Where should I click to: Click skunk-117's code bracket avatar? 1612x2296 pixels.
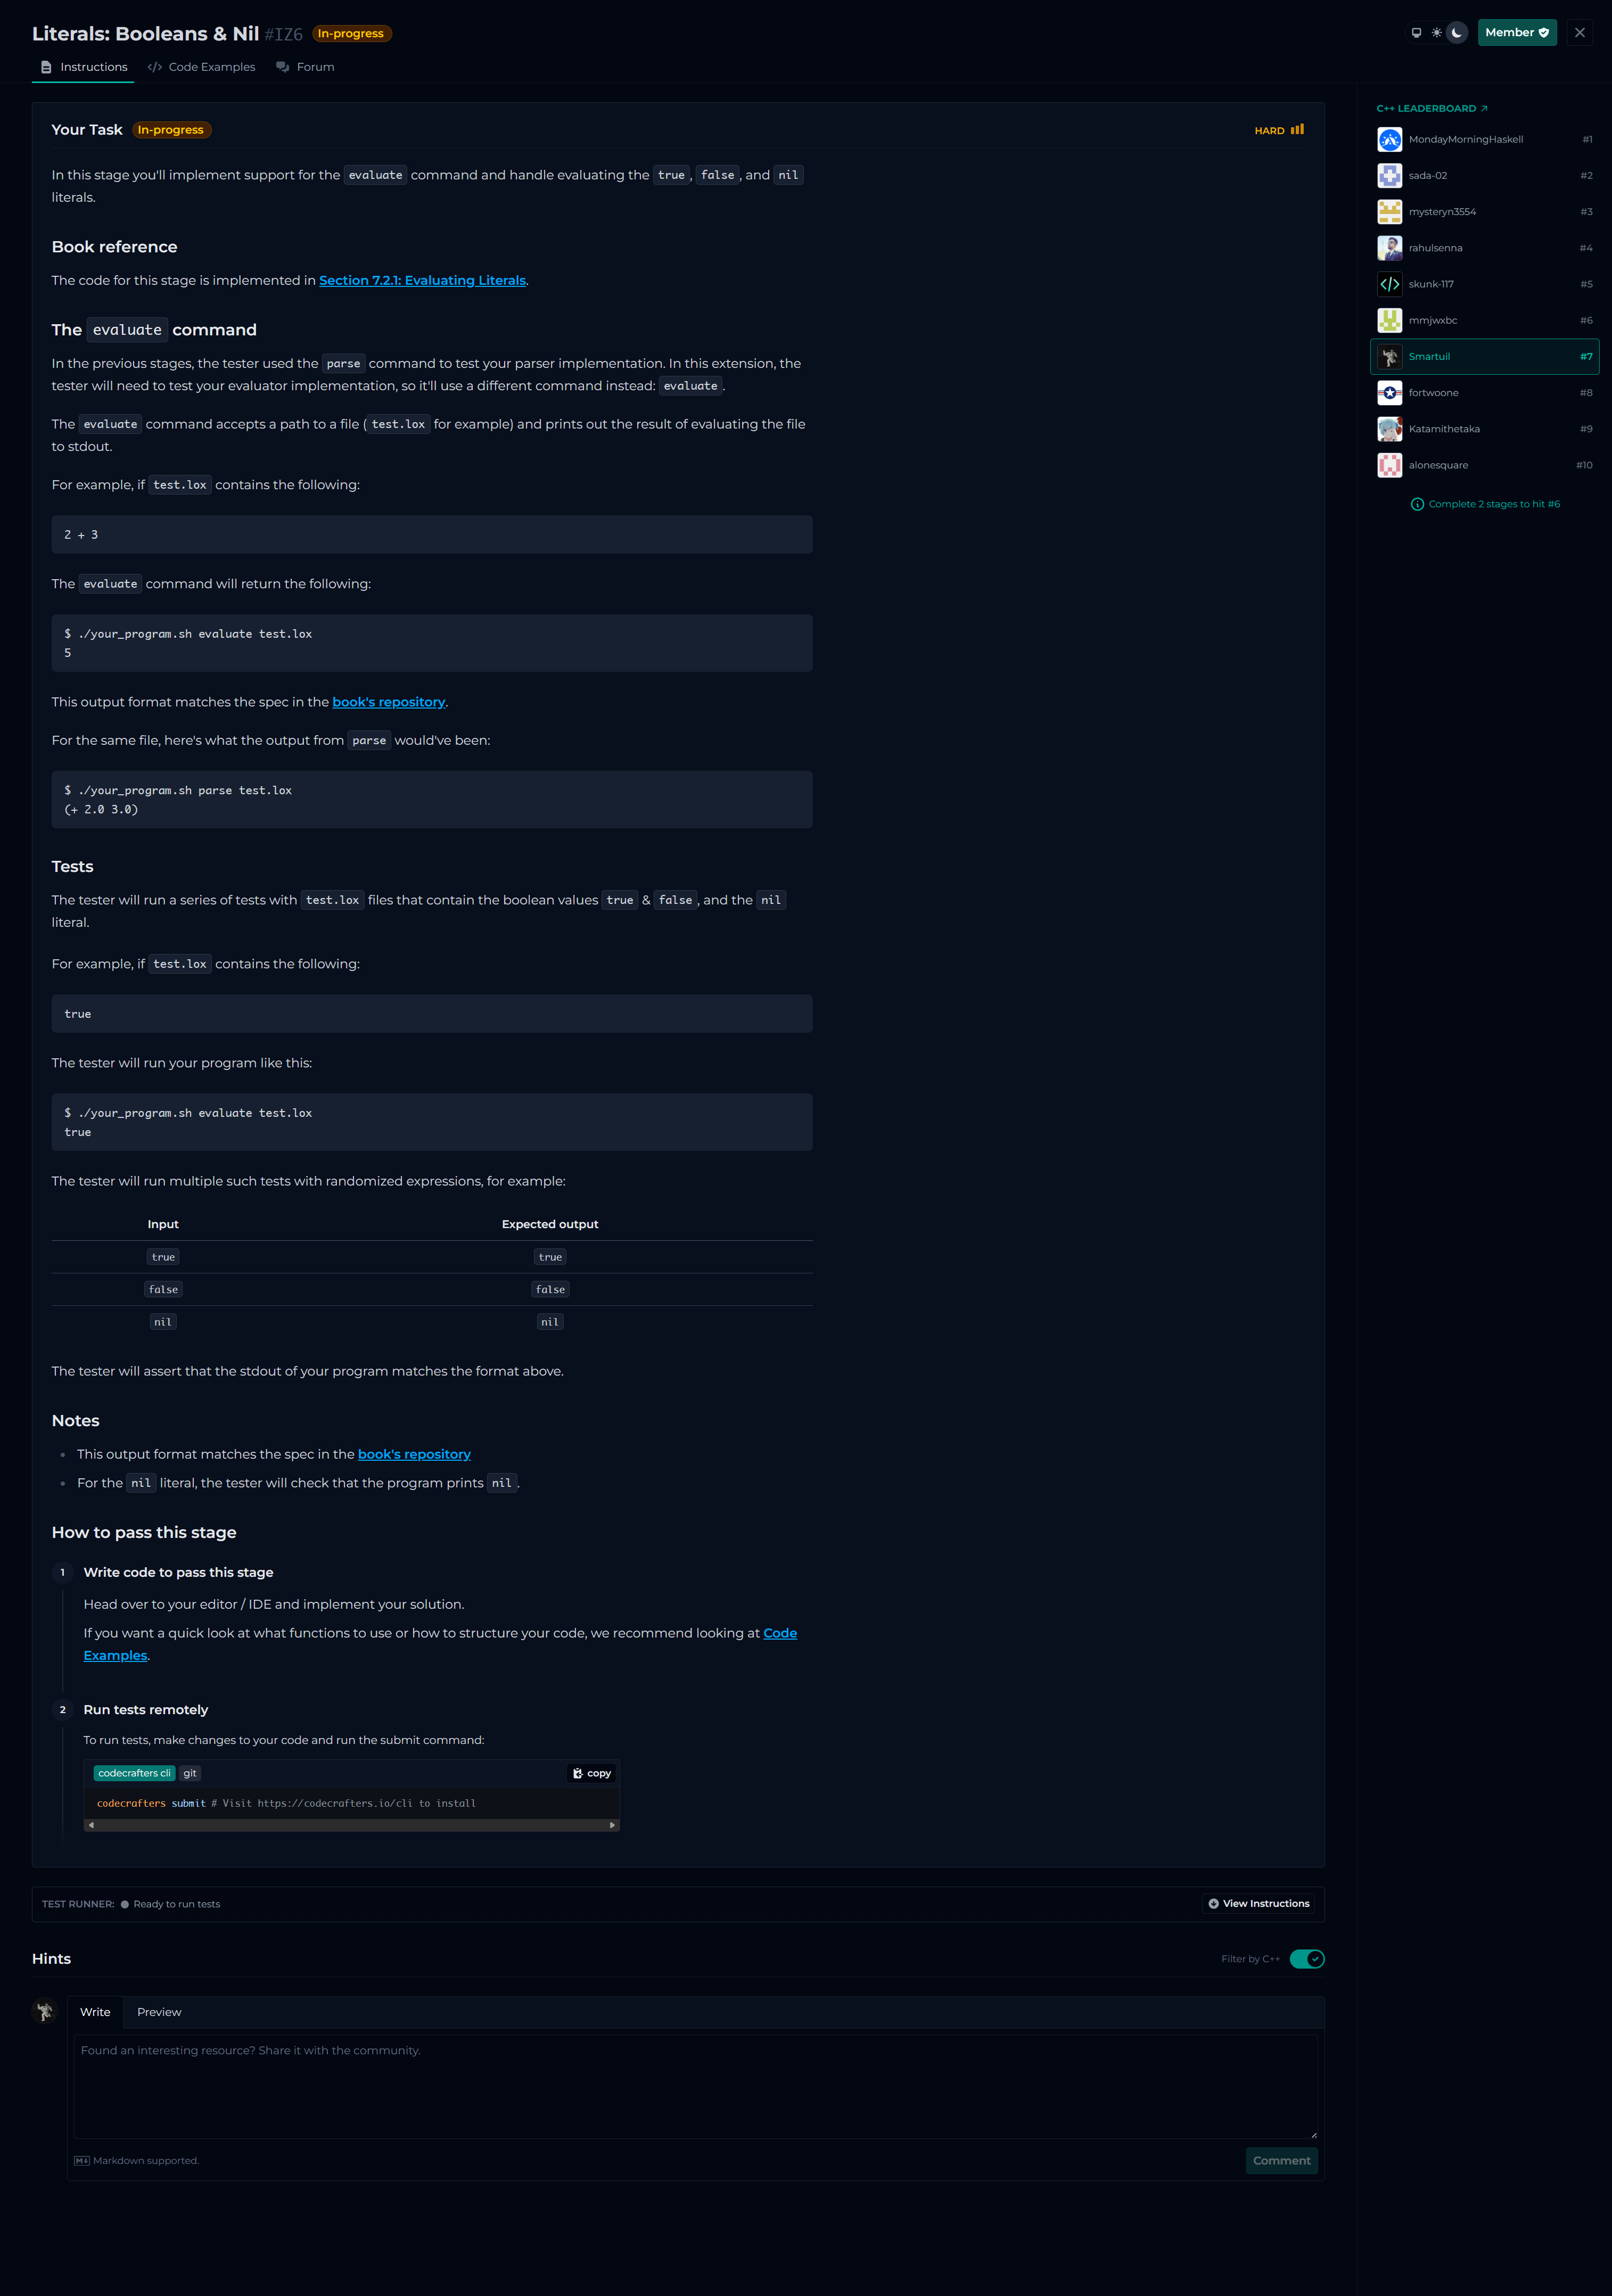1389,284
